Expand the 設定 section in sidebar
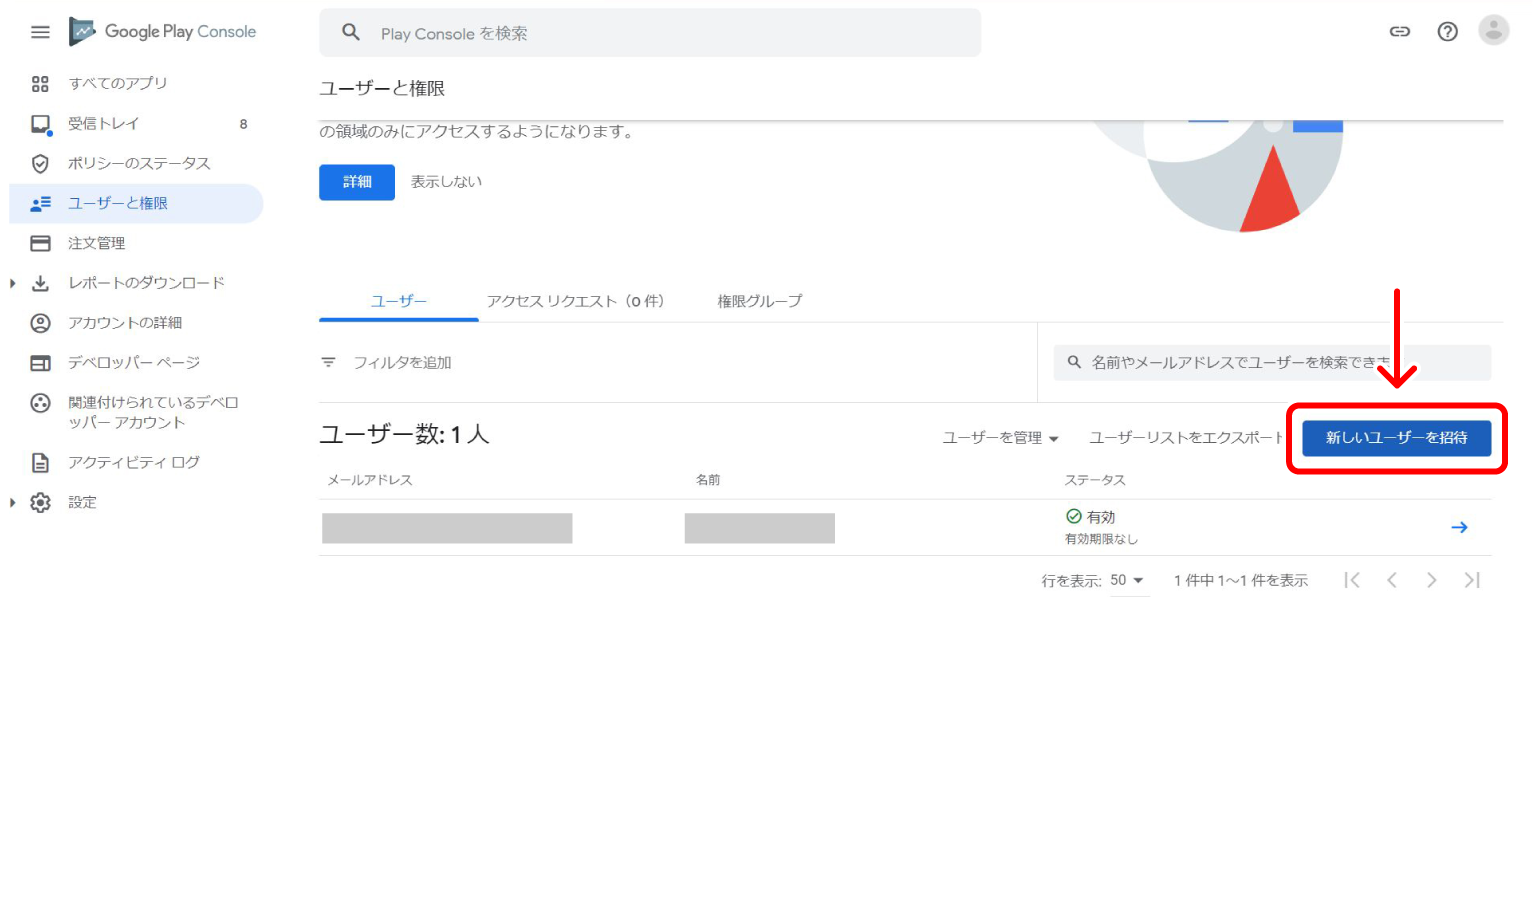 pyautogui.click(x=13, y=502)
